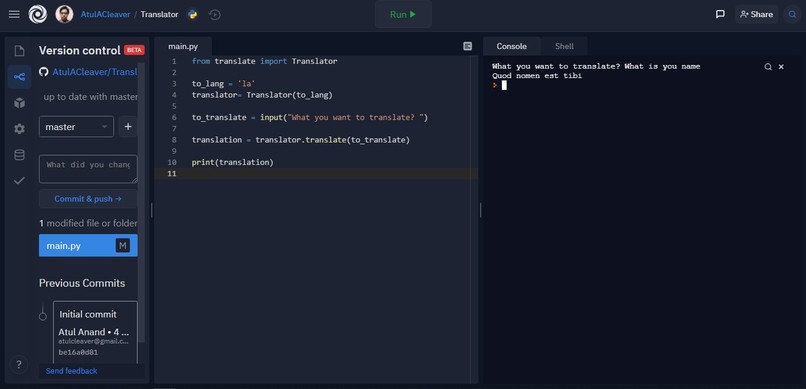Click code line to_lang = 'la'
The image size is (806, 389).
[x=223, y=84]
